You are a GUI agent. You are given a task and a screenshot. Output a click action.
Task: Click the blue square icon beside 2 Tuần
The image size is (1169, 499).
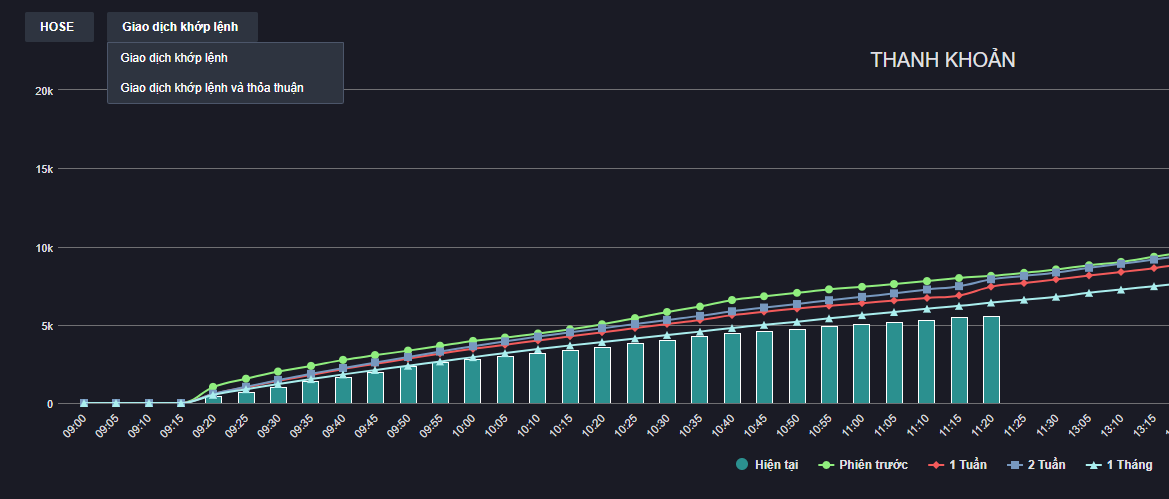[1013, 465]
